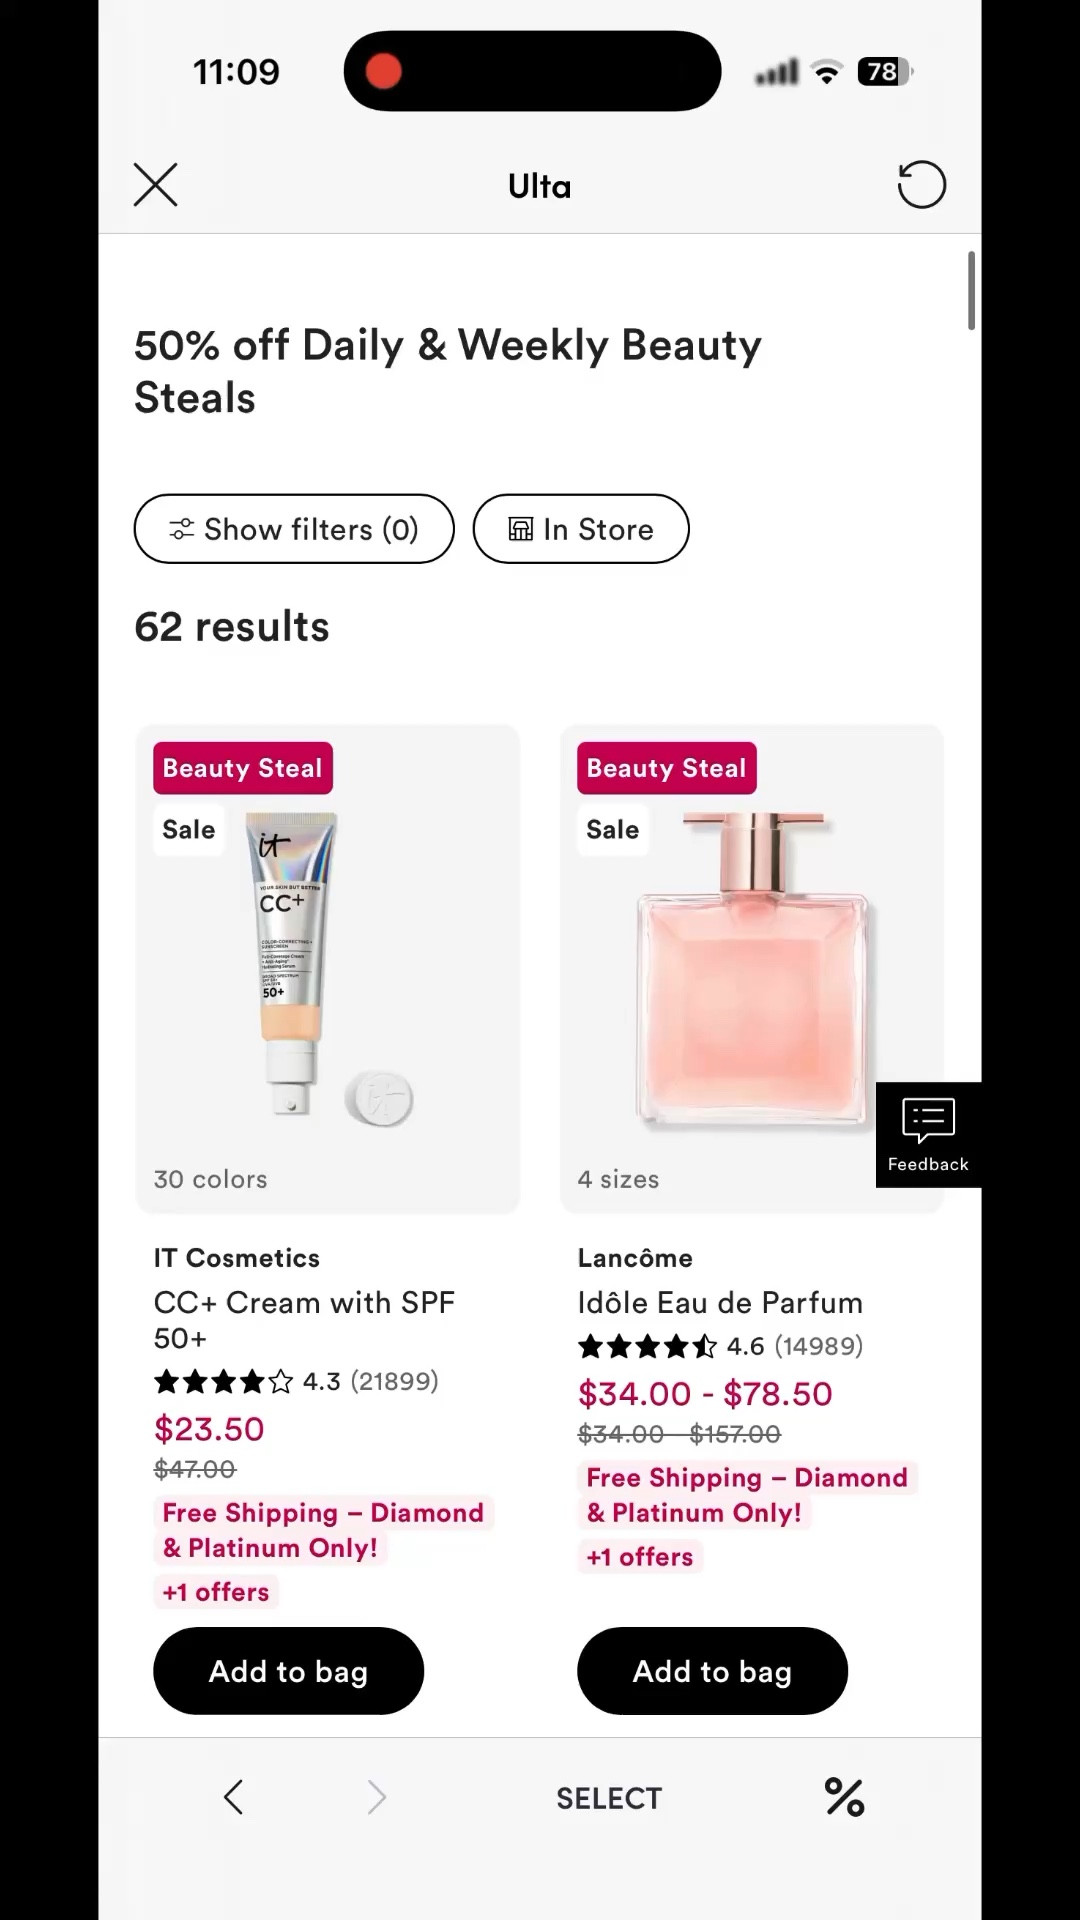The image size is (1080, 1920).
Task: Navigate back with the left chevron
Action: tap(233, 1797)
